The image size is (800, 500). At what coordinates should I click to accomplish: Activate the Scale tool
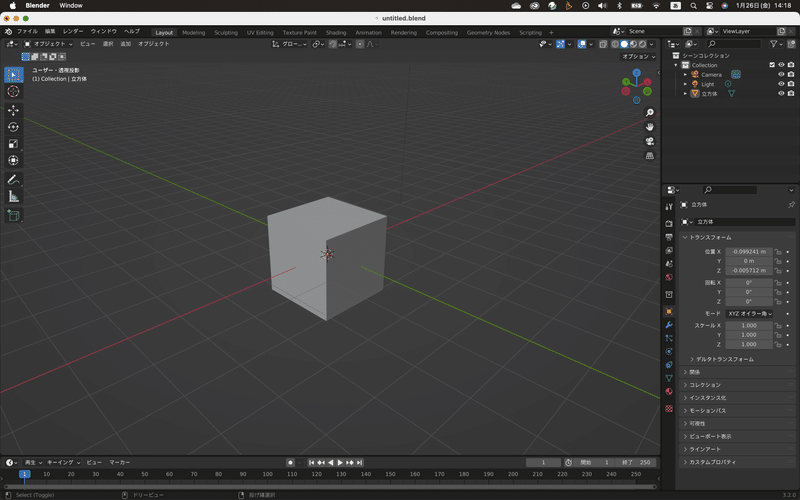pos(14,144)
